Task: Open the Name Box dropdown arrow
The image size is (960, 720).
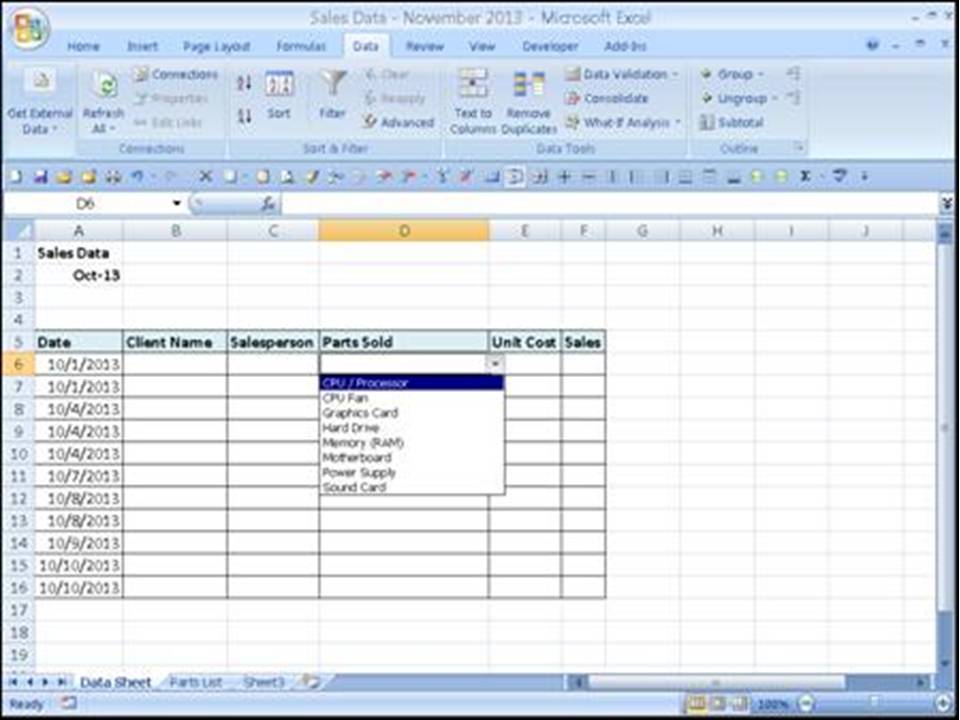Action: (x=176, y=203)
